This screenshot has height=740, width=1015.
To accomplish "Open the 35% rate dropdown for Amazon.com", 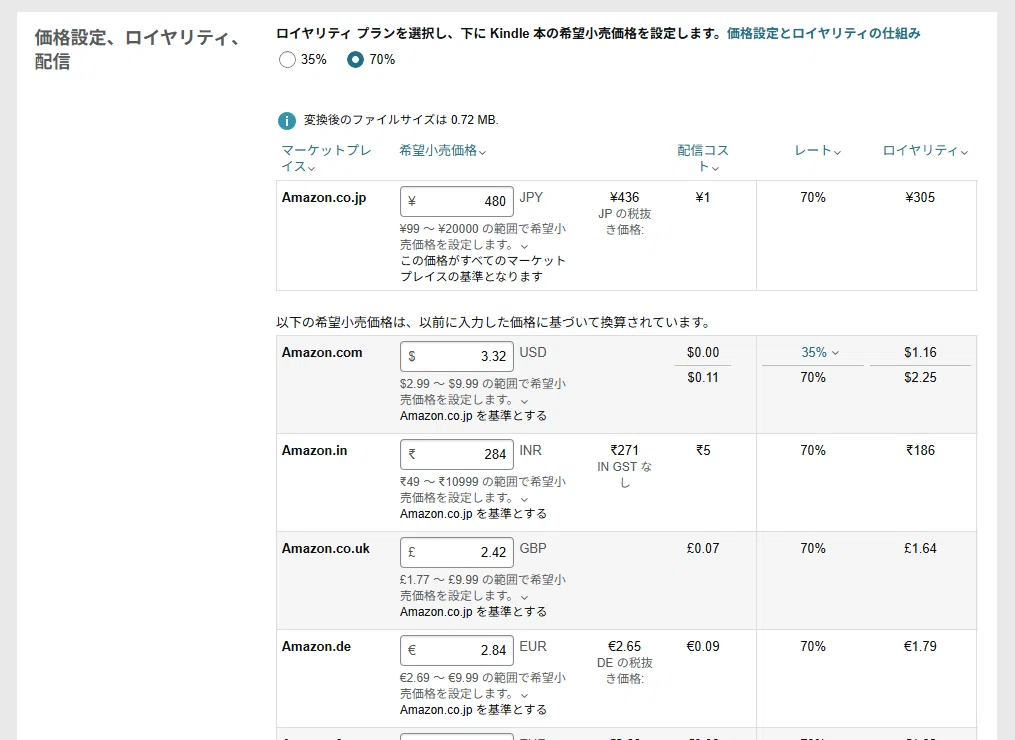I will click(x=820, y=352).
